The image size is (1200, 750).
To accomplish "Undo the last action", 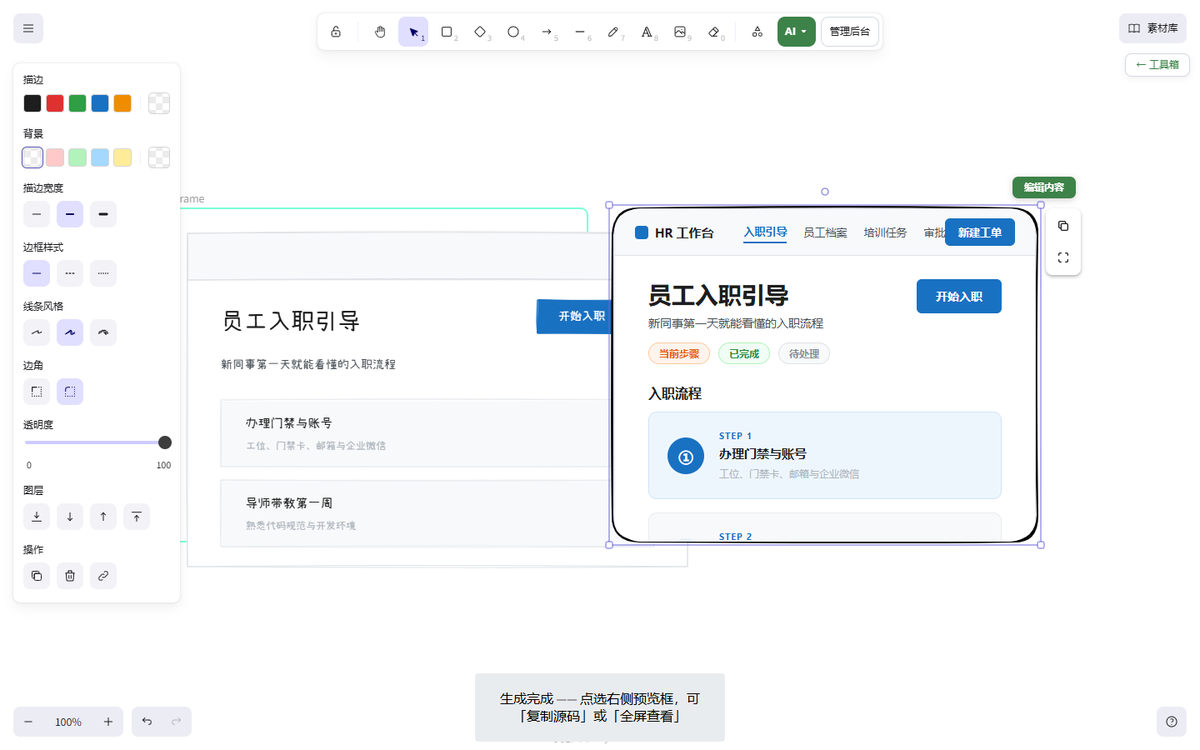I will pos(147,722).
